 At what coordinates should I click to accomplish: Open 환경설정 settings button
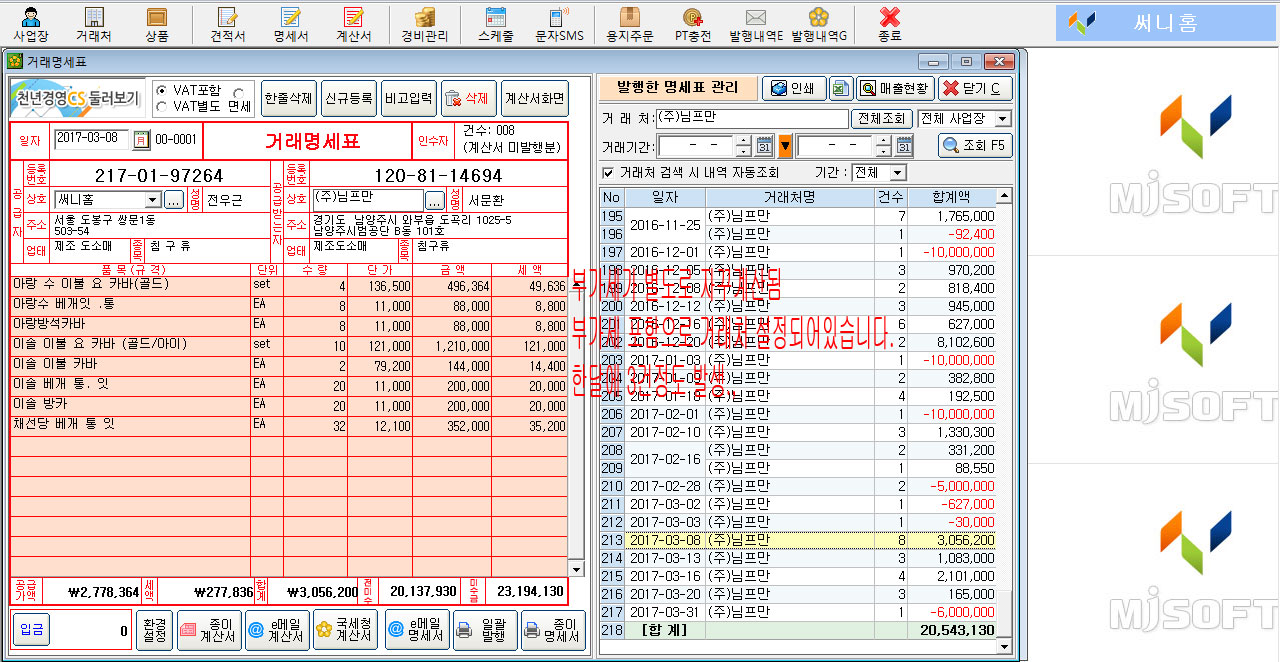coord(154,630)
